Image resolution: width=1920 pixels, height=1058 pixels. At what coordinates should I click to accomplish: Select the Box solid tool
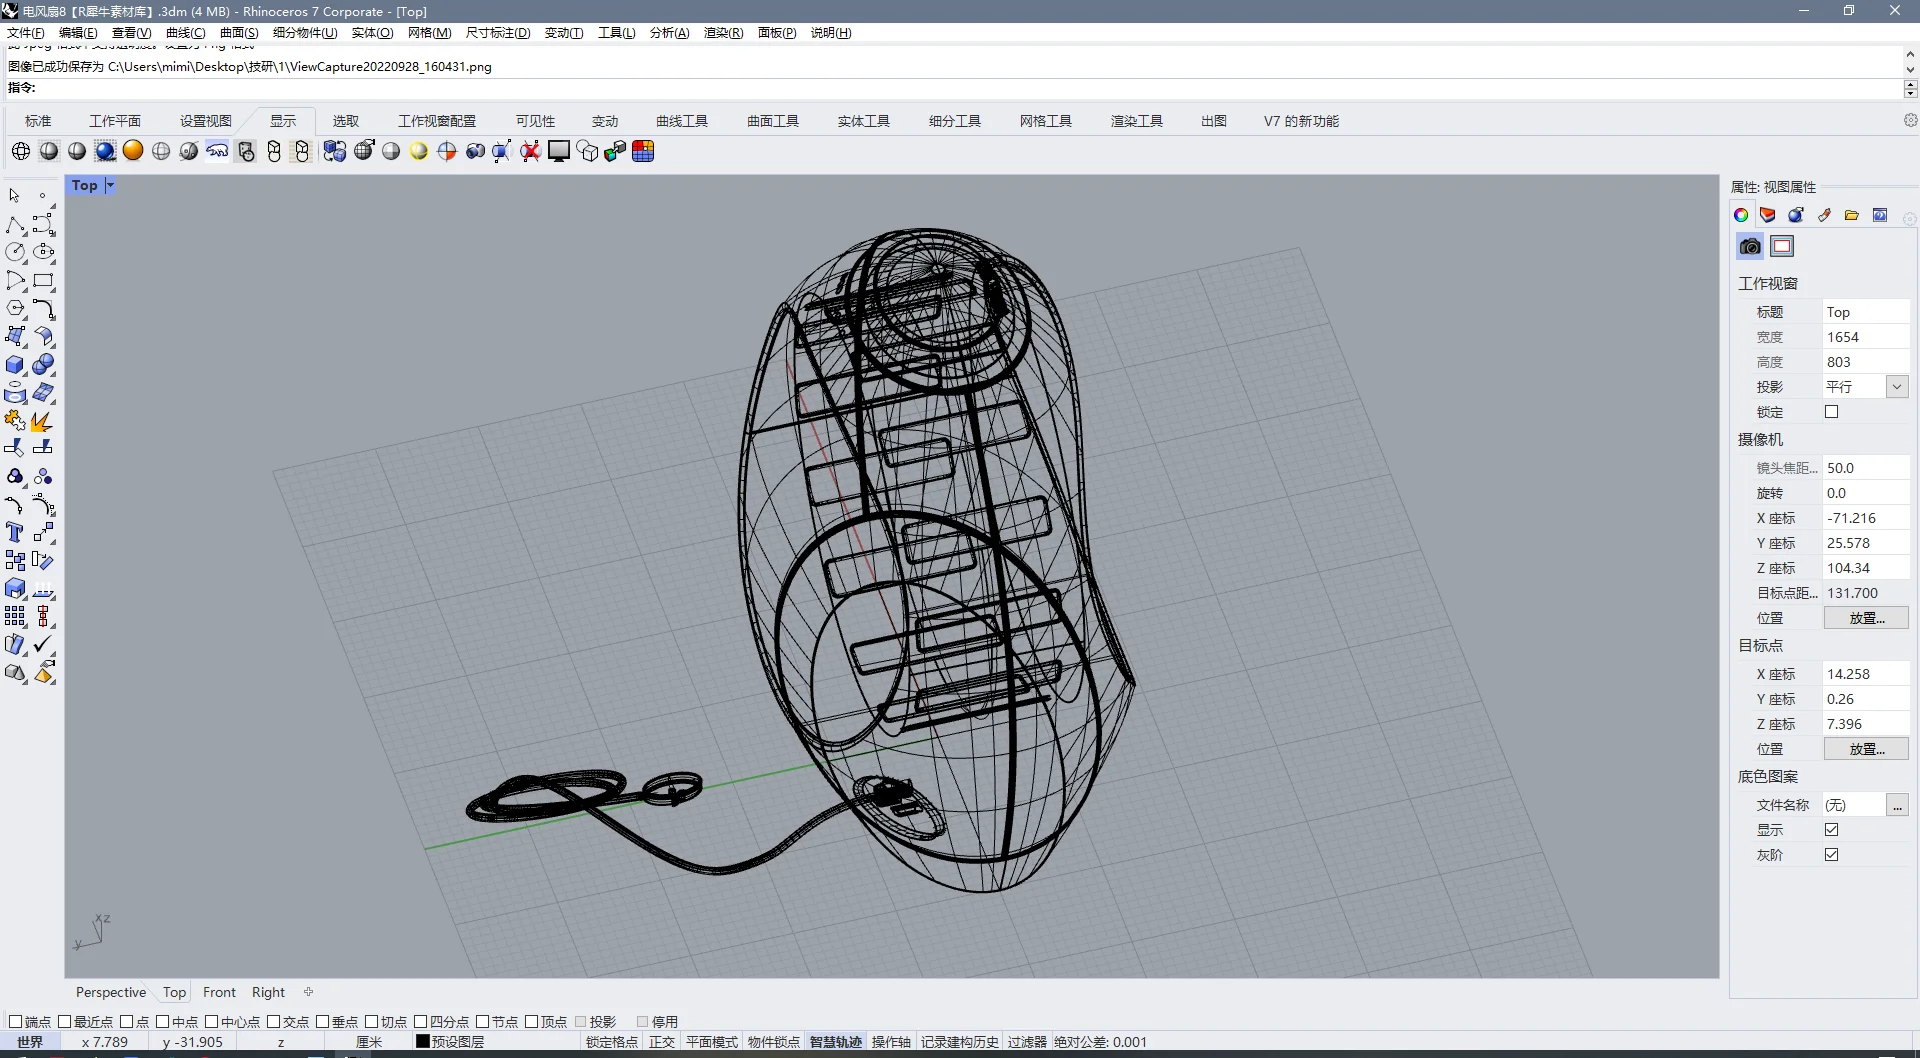point(15,365)
